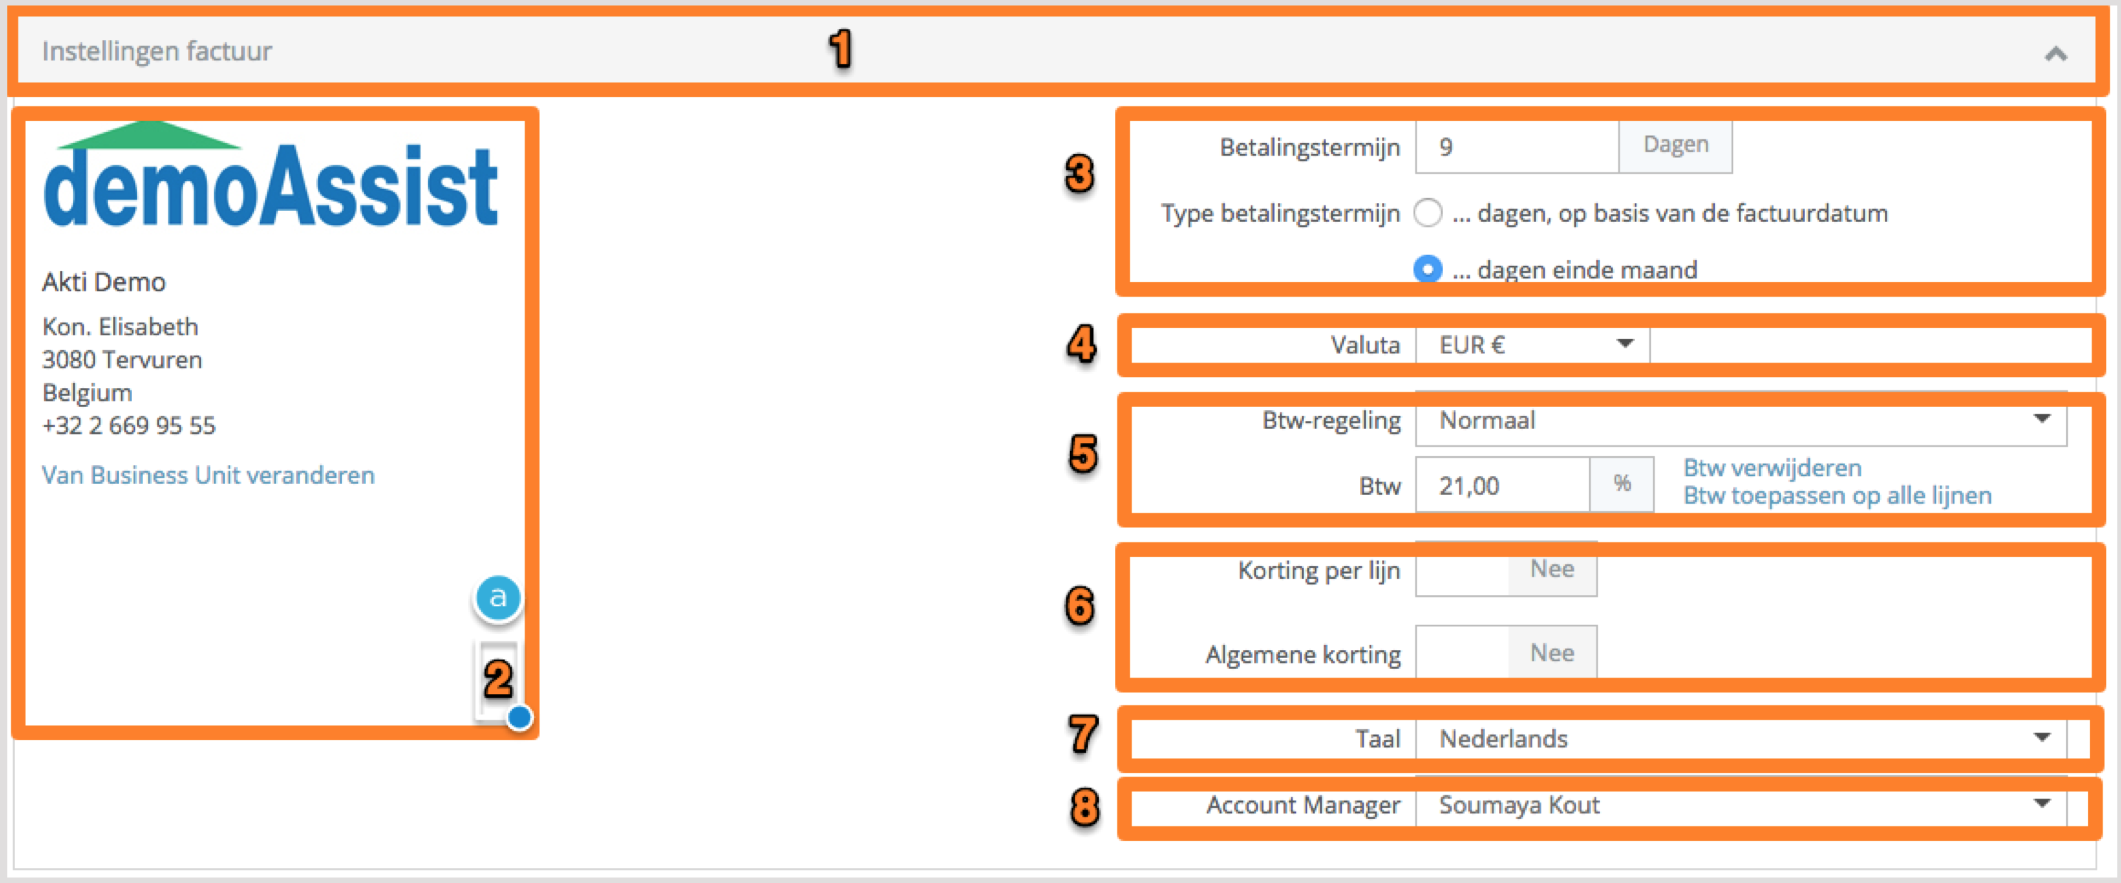The height and width of the screenshot is (883, 2121).
Task: Open Van Business Unit veranderen link
Action: [208, 475]
